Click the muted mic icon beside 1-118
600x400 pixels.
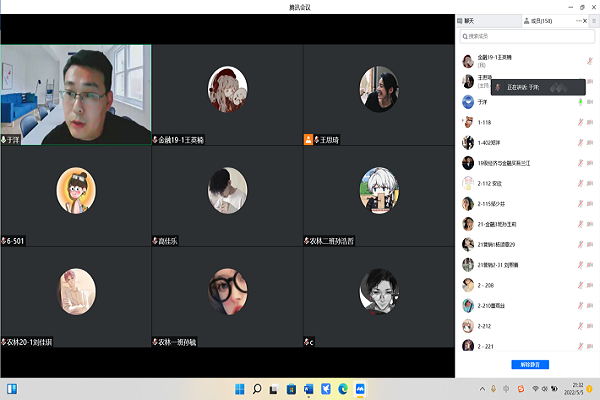coord(579,122)
